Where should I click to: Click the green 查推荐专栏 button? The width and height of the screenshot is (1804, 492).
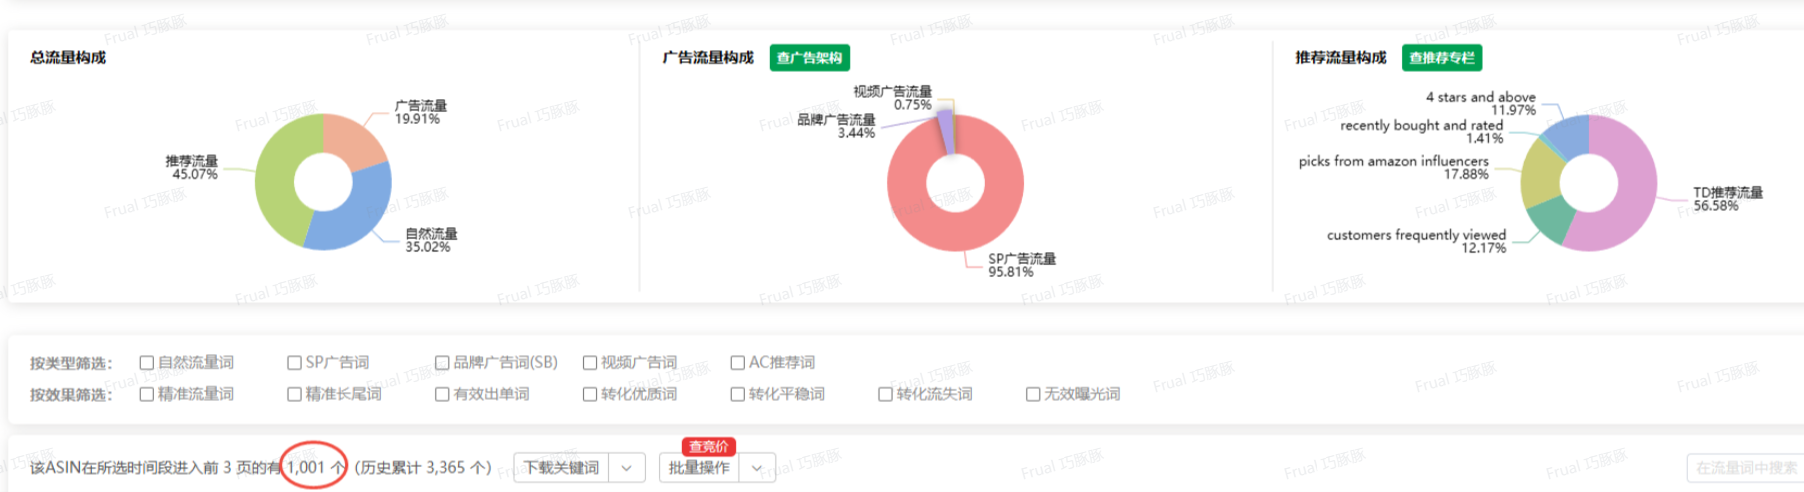1441,58
